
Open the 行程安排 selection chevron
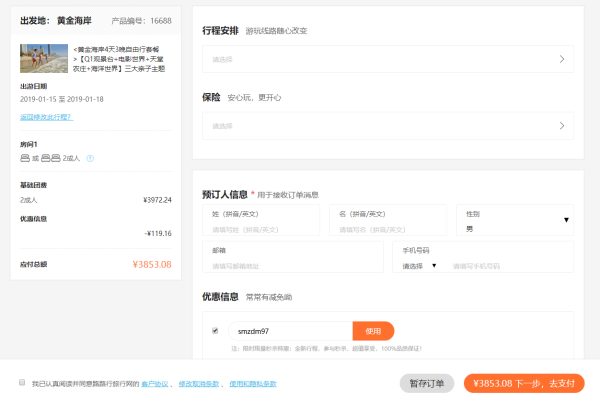(x=562, y=59)
